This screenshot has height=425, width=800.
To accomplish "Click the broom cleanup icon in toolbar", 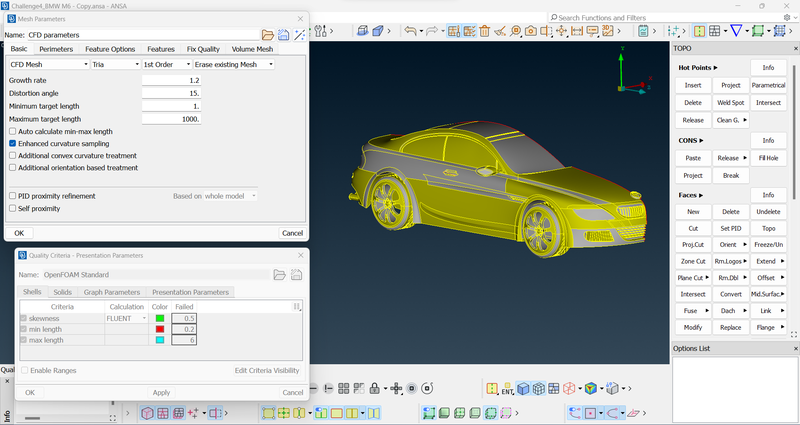I will 500,31.
